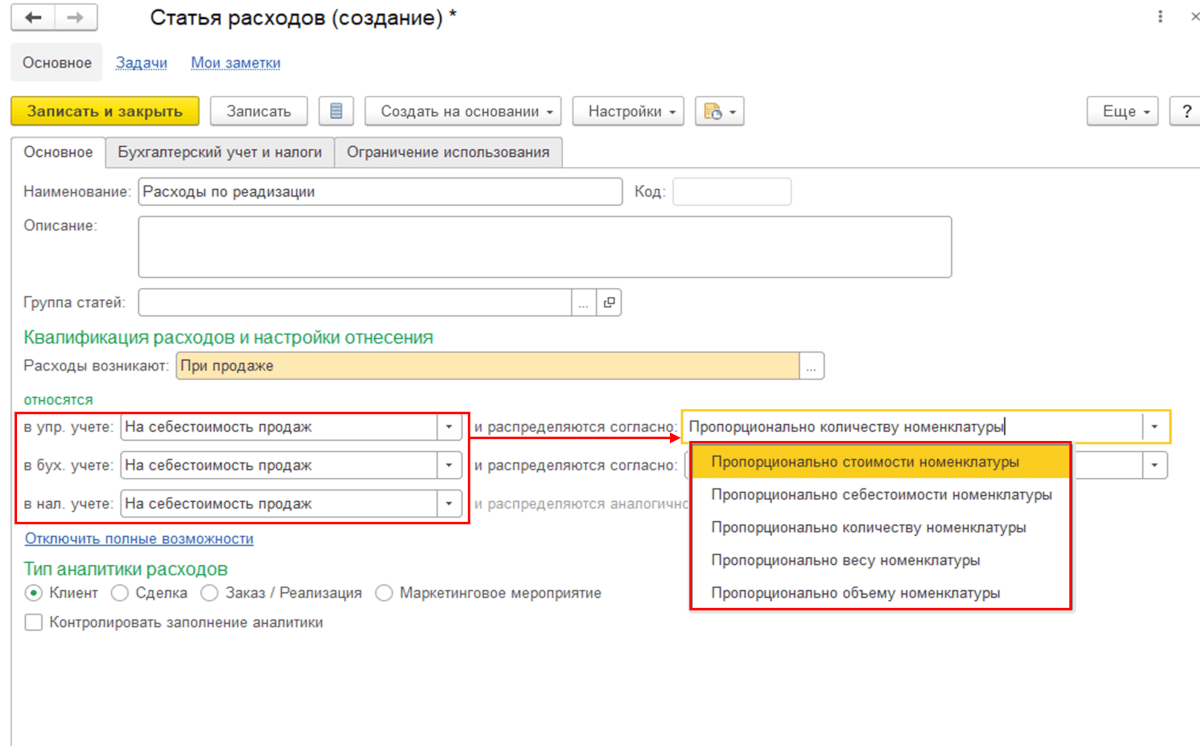
Task: Click the vertical three-dot menu icon
Action: pos(1160,18)
